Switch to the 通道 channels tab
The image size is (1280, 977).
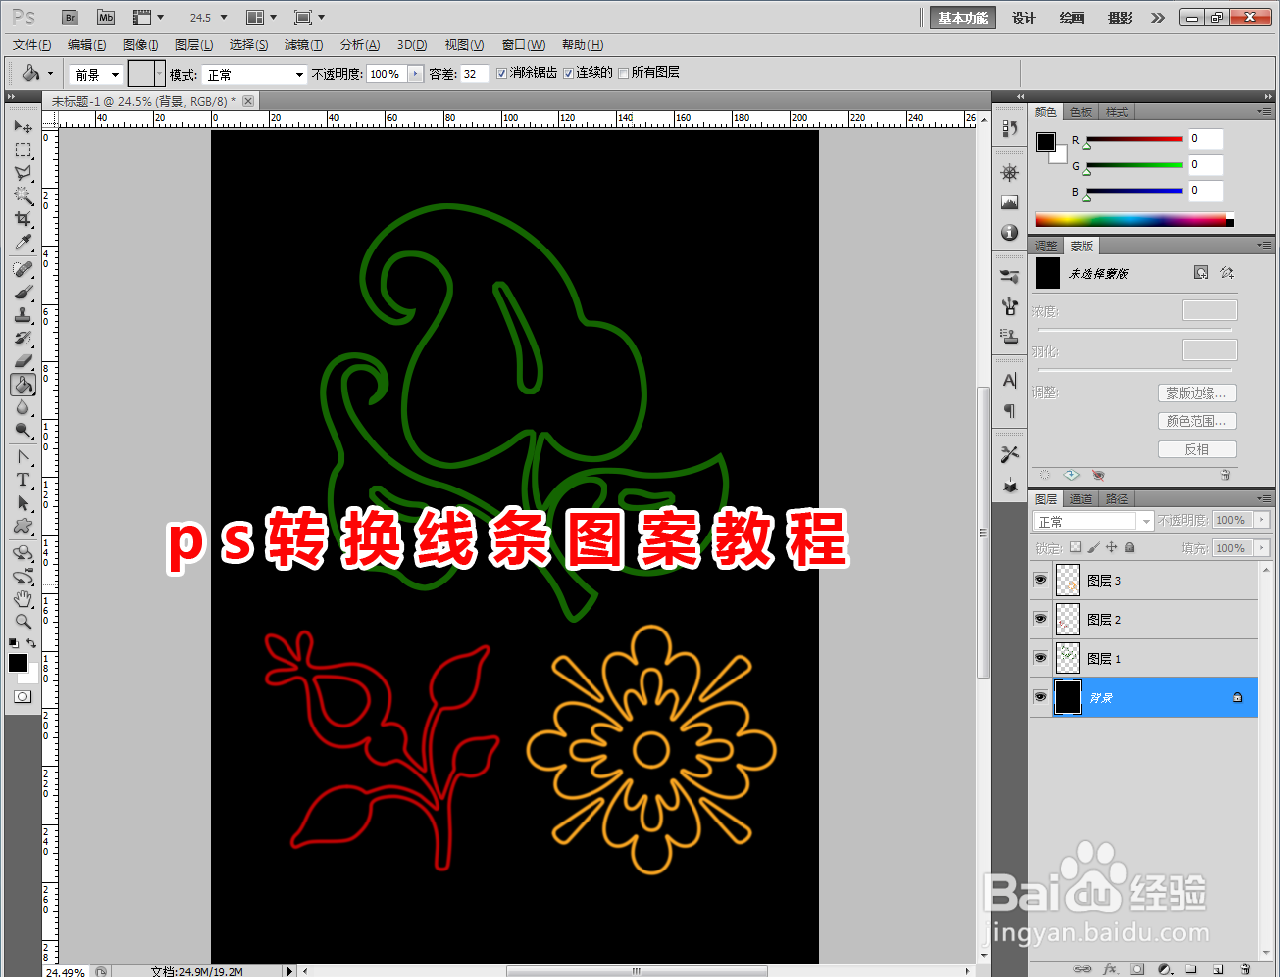pos(1081,499)
